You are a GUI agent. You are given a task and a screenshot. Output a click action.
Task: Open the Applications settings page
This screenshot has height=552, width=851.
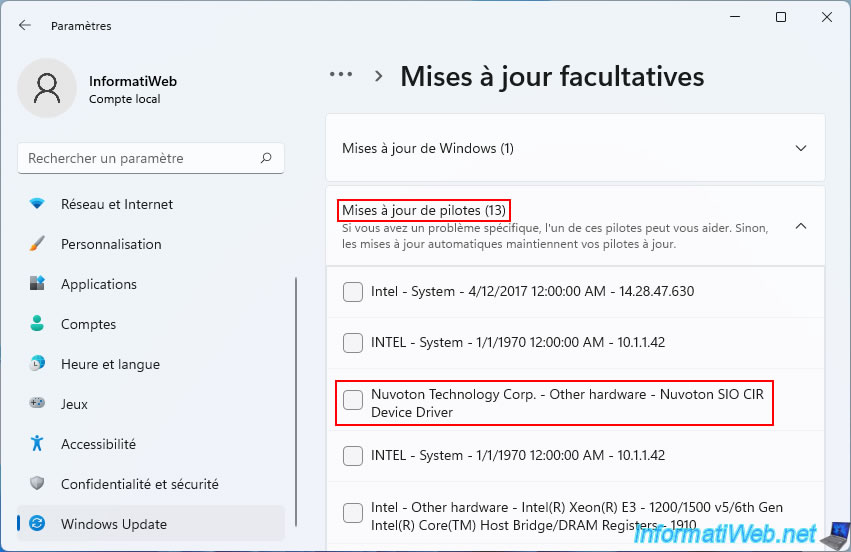tap(98, 284)
